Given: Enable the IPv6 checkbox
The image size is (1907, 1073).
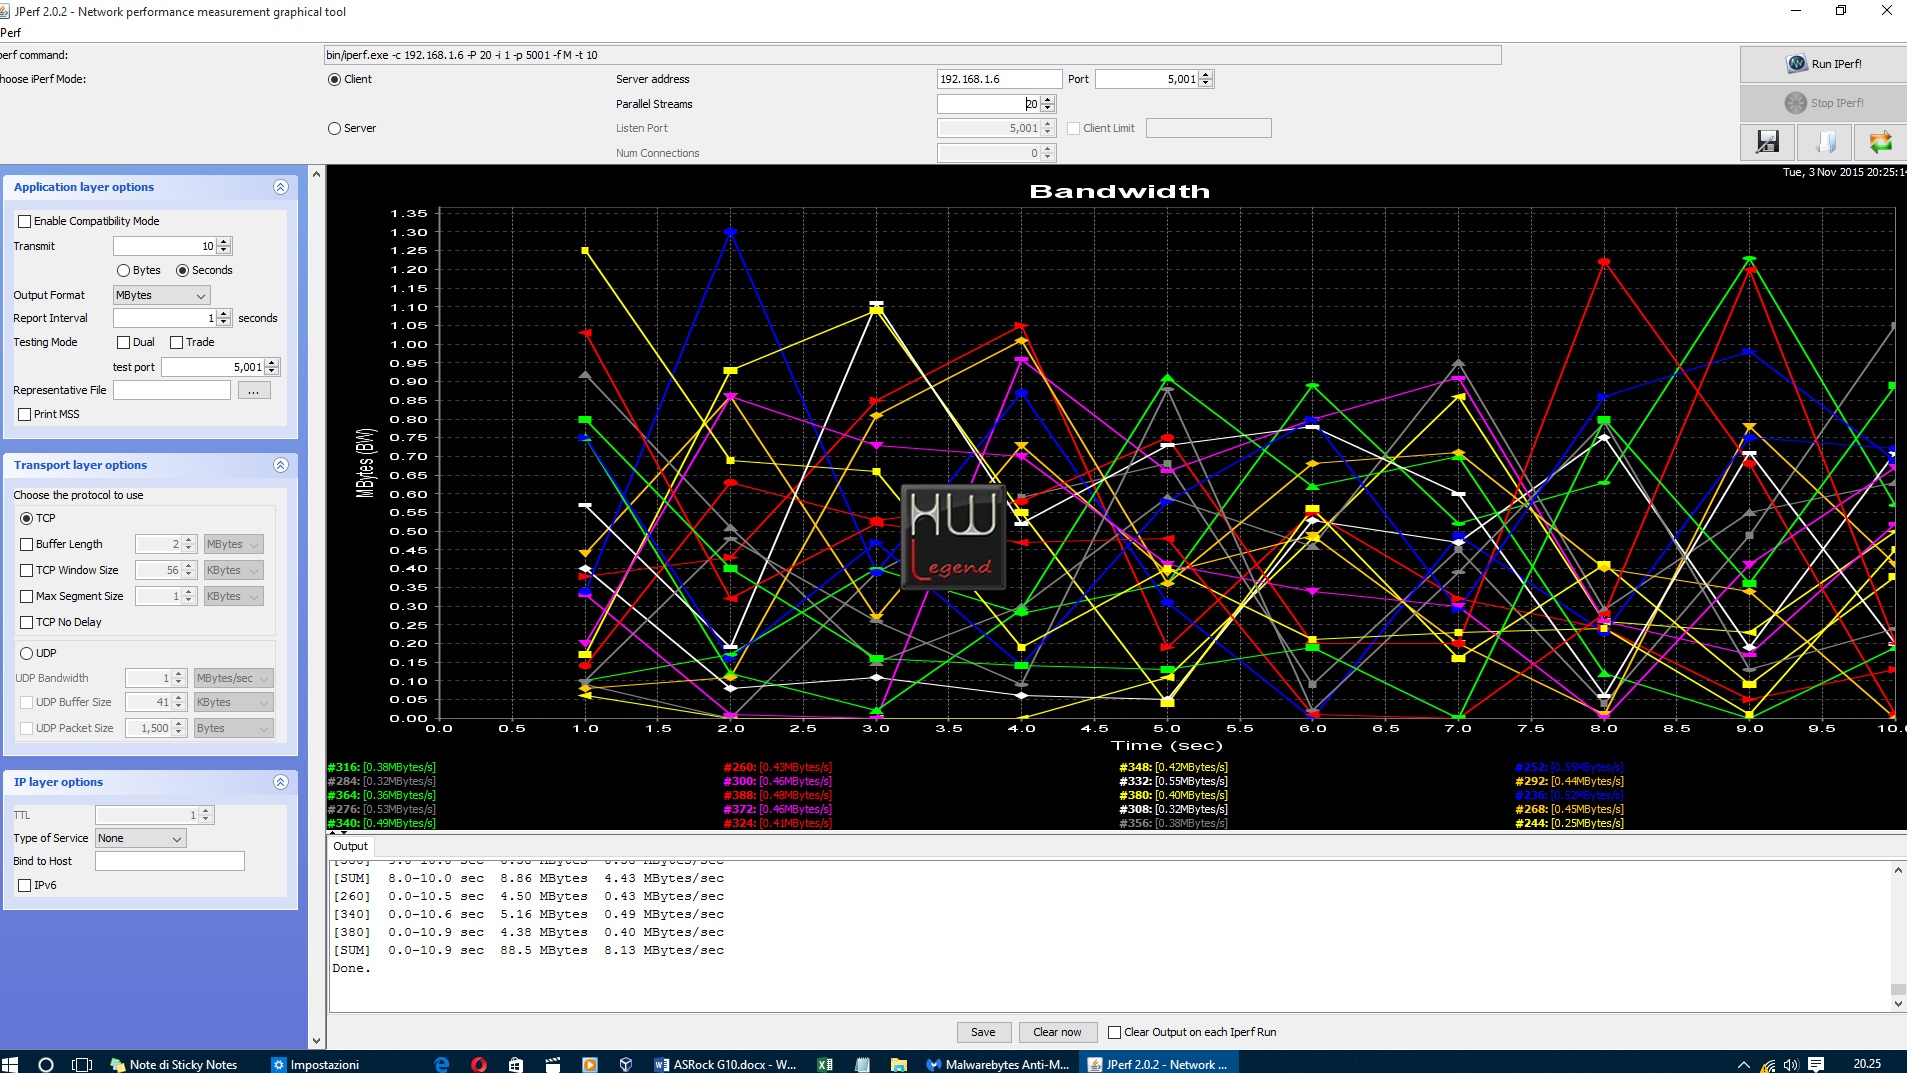Looking at the screenshot, I should (x=25, y=885).
